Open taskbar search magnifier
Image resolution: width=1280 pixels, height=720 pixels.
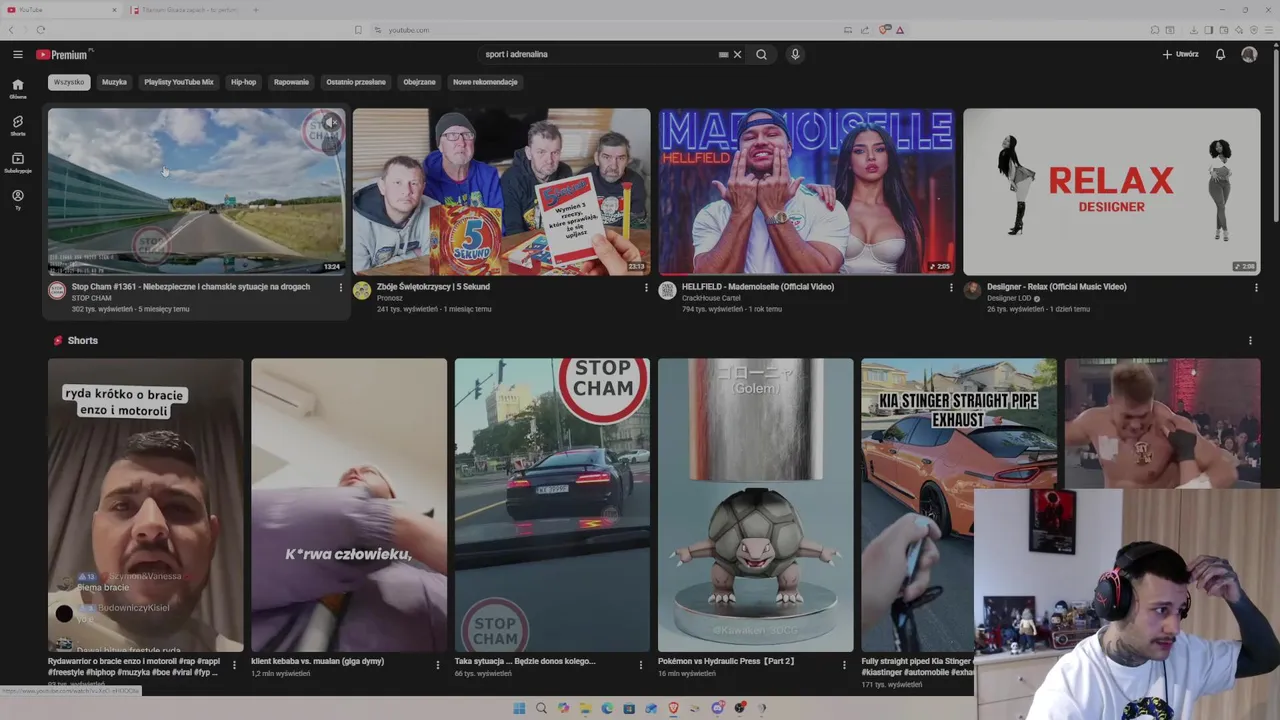tap(541, 708)
